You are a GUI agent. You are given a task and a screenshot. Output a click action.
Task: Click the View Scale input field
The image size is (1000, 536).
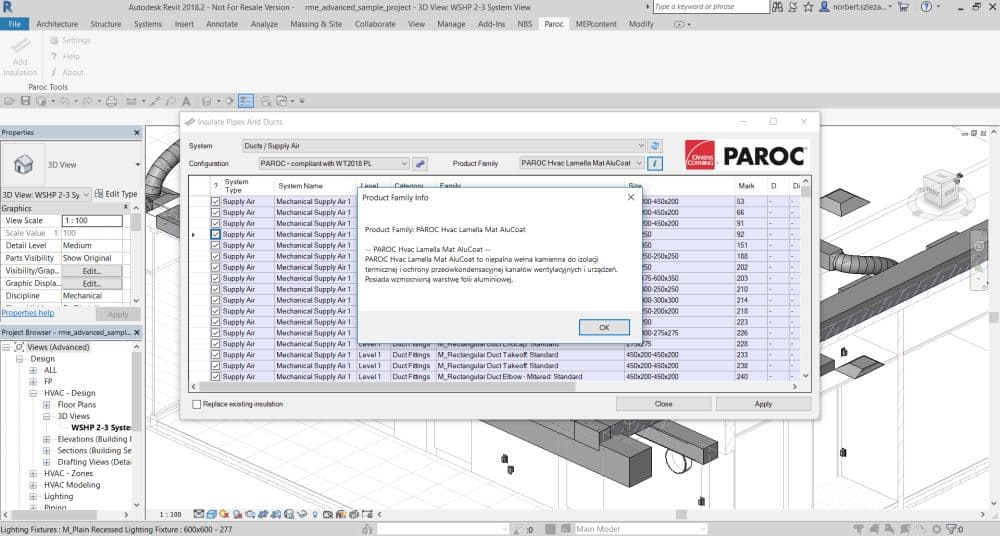coord(92,221)
